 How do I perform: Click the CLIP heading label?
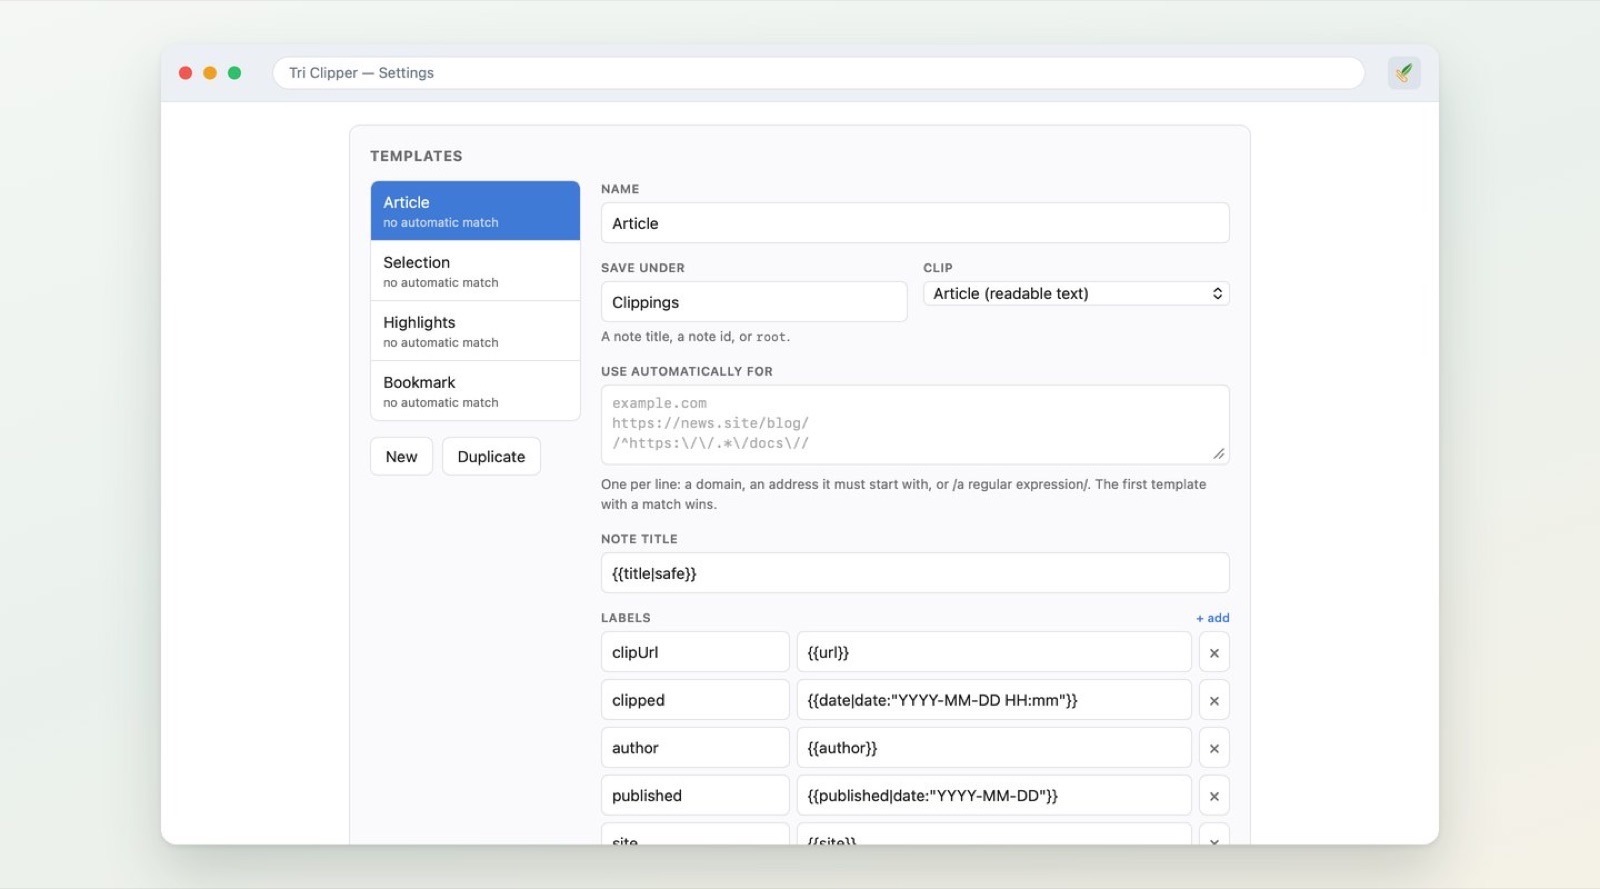(938, 268)
